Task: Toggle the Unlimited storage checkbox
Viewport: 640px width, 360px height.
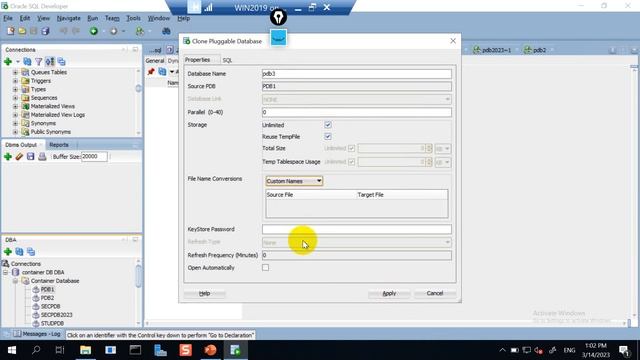Action: tap(328, 125)
